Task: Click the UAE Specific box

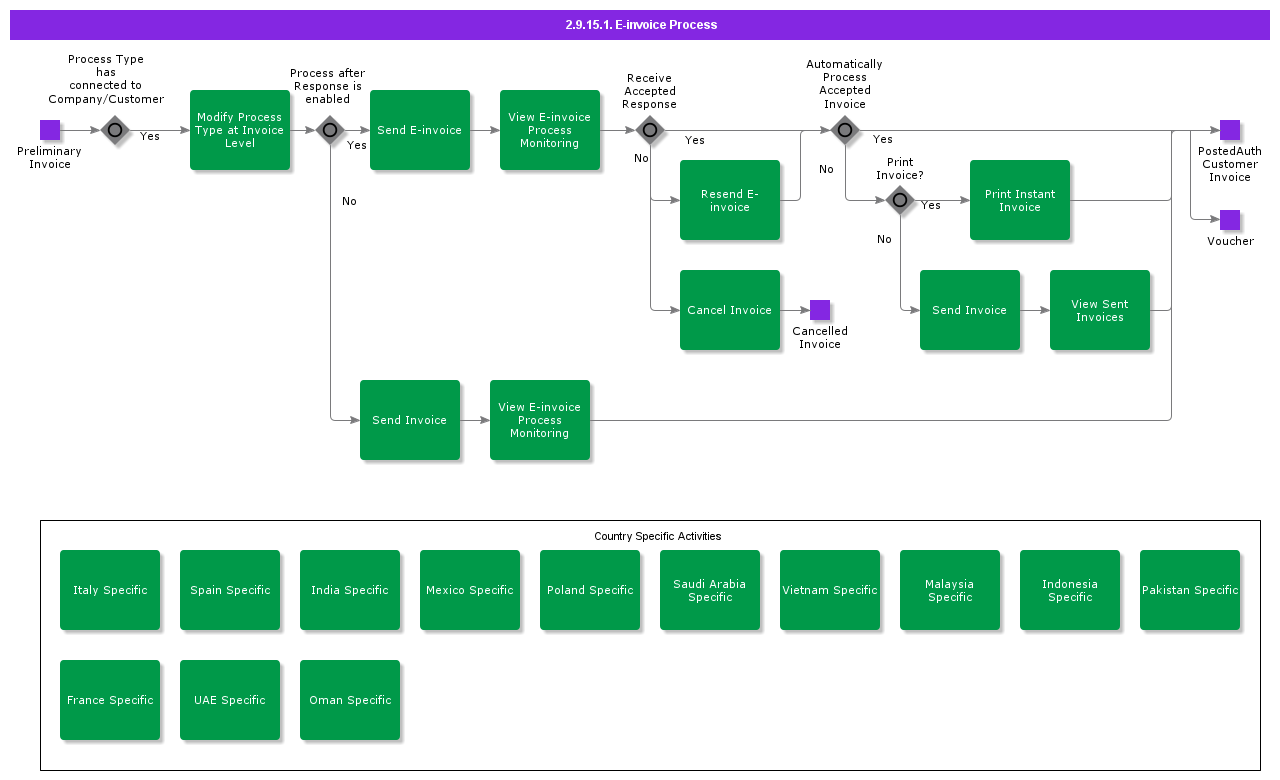Action: coord(230,700)
